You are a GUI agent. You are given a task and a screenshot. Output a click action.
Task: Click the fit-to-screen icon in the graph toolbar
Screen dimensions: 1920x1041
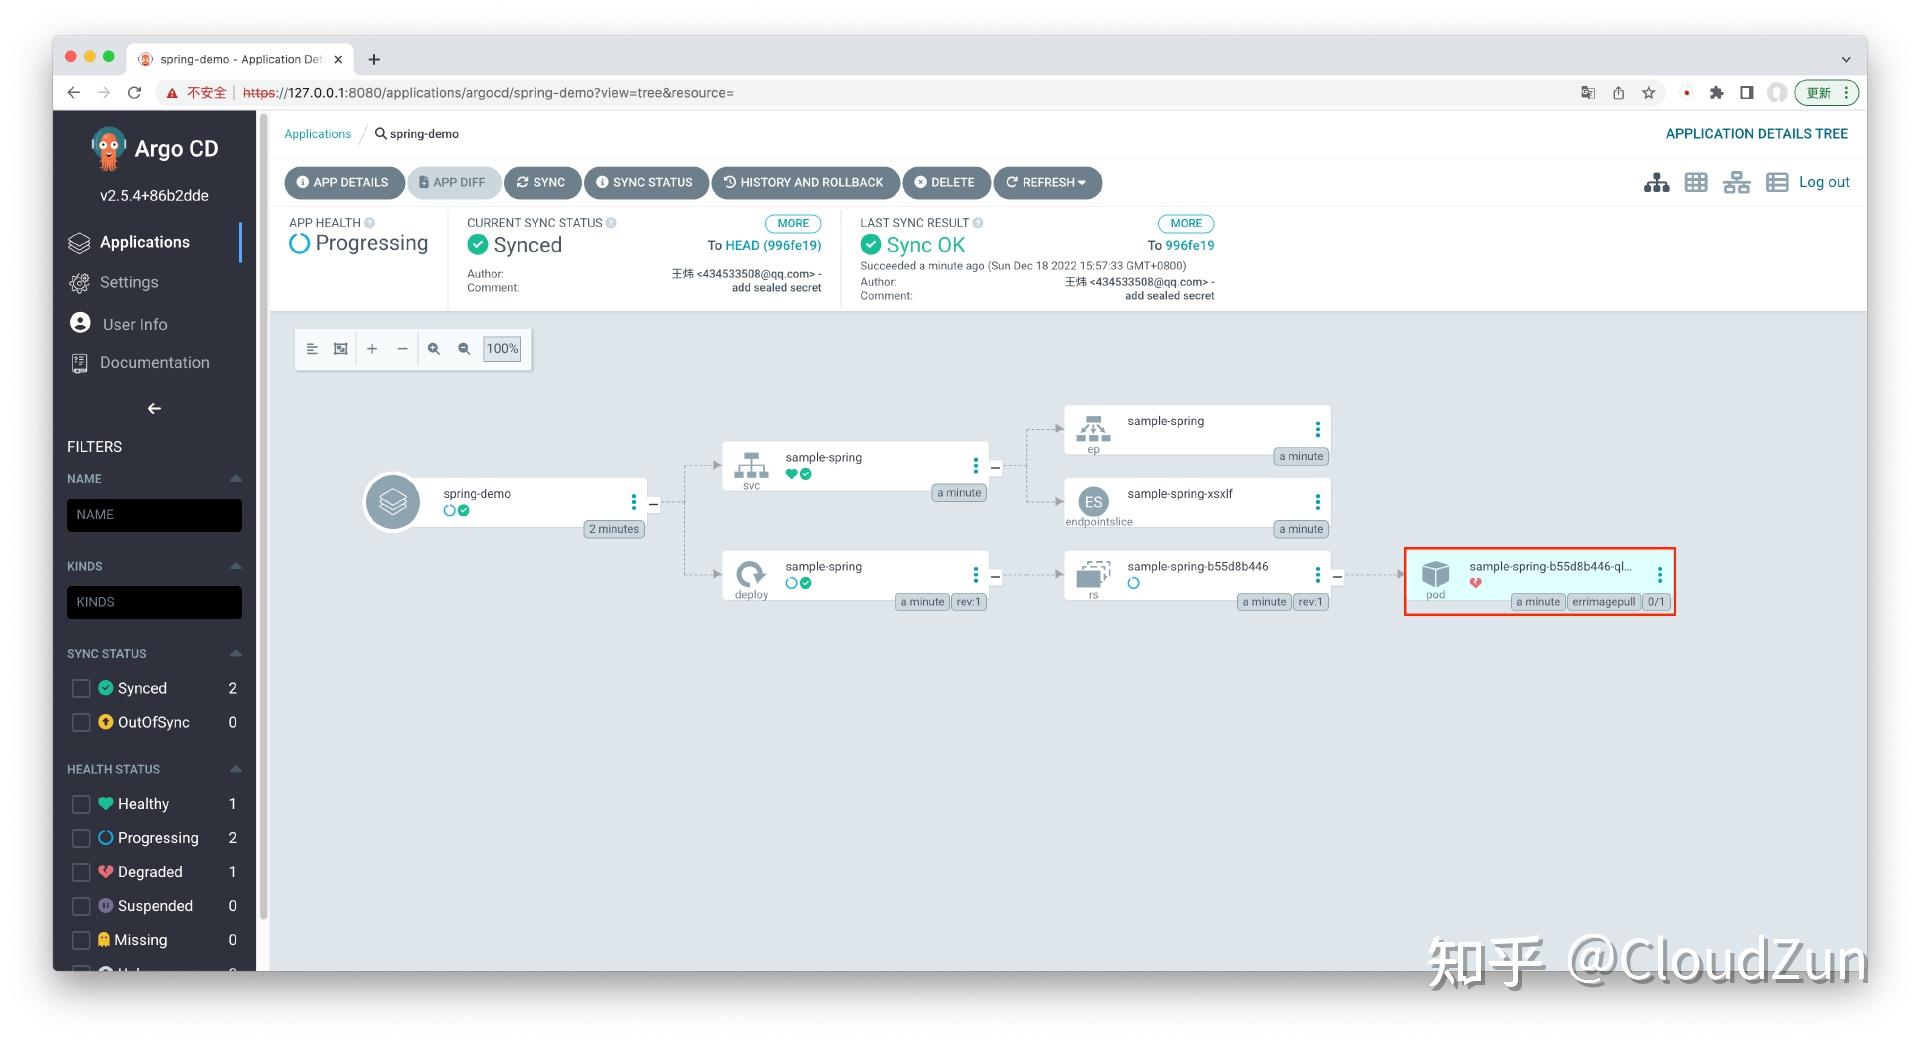pyautogui.click(x=341, y=348)
